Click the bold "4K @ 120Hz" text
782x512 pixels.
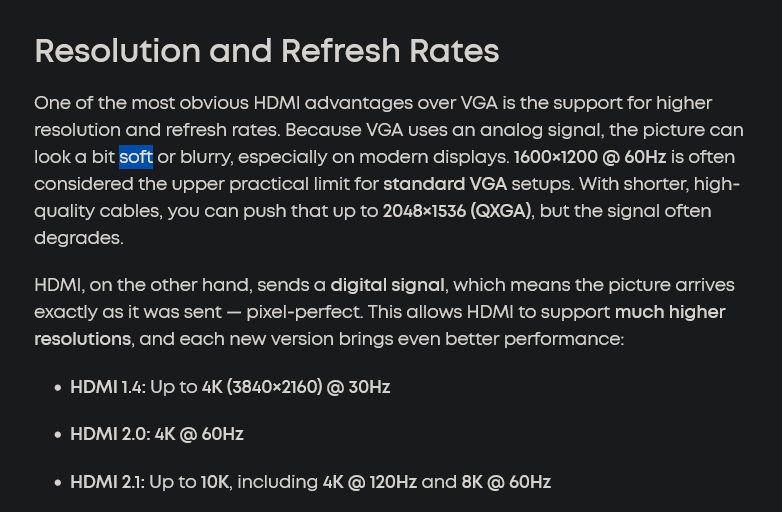tap(369, 482)
